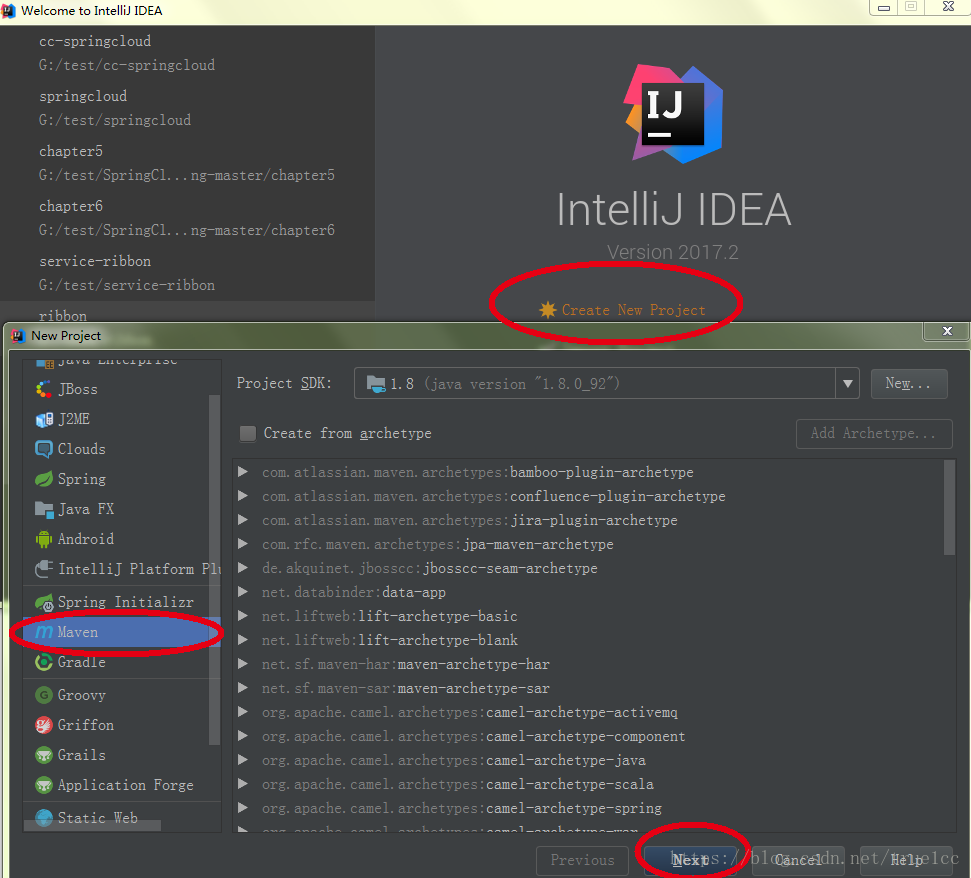This screenshot has width=971, height=878.
Task: Expand the jpa-maven-archetype entry
Action: [243, 544]
